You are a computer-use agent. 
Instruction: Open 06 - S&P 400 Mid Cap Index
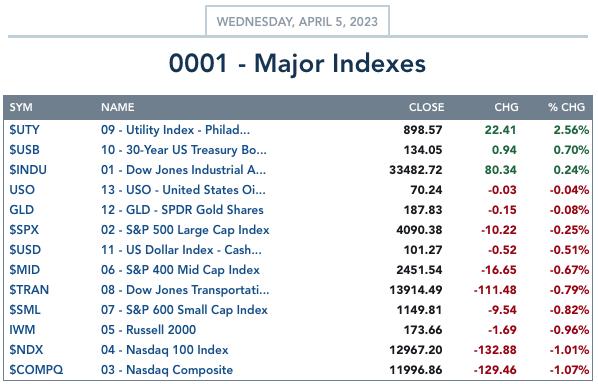click(180, 270)
